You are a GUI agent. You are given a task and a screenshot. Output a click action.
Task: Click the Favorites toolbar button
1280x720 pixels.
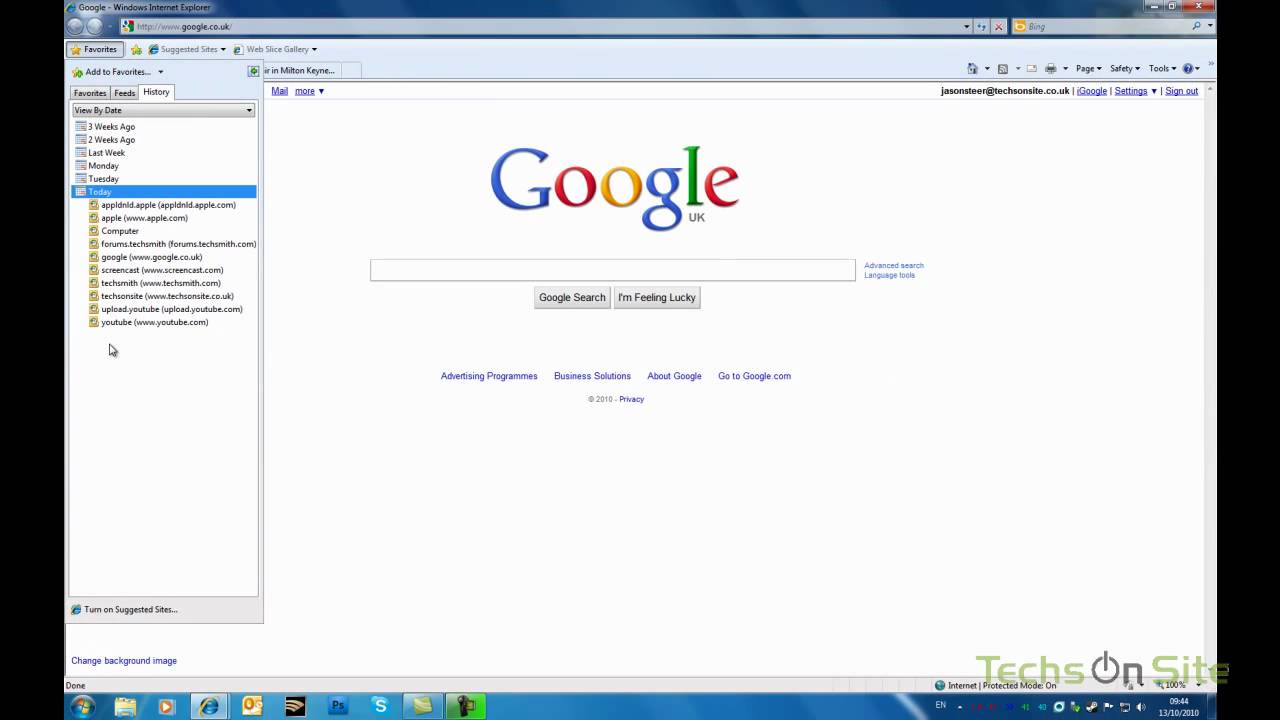(x=95, y=49)
